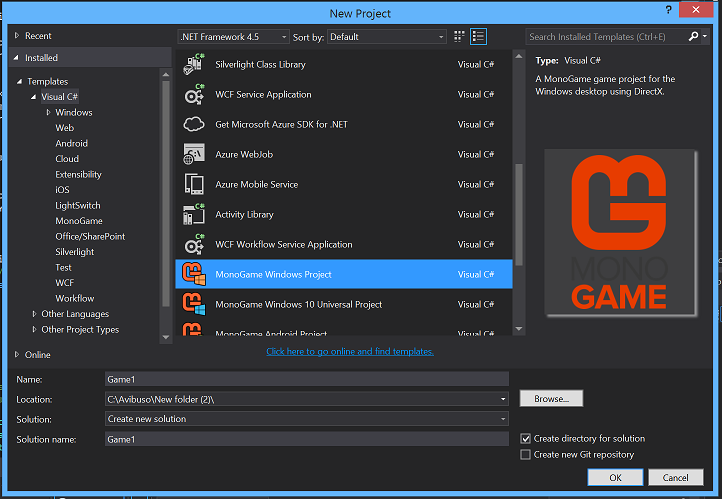
Task: Select the LightSwitch template category
Action: click(77, 205)
